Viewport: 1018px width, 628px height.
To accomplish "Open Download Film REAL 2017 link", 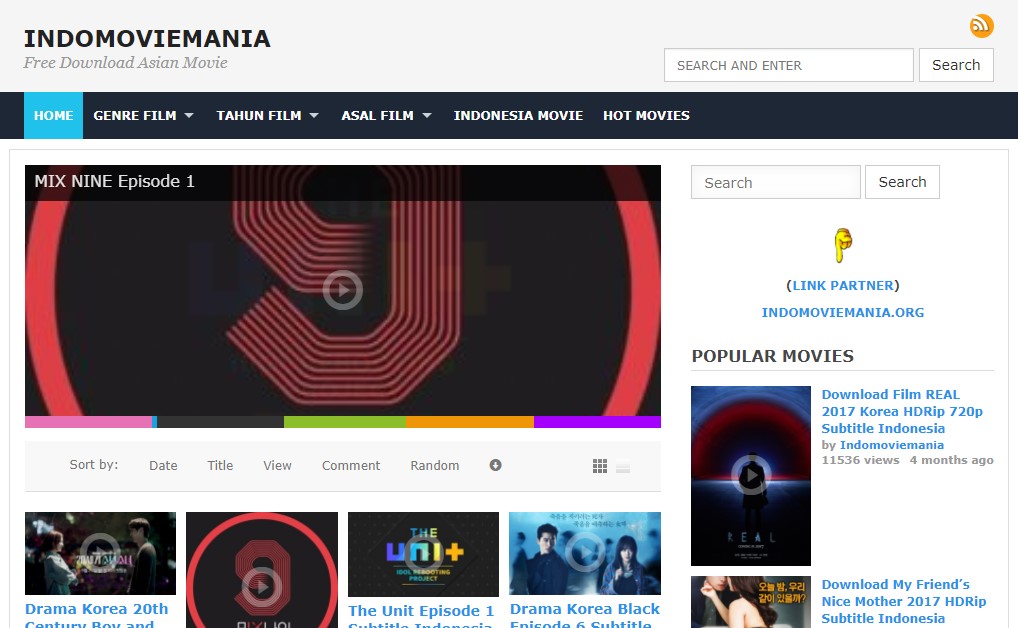I will click(902, 411).
